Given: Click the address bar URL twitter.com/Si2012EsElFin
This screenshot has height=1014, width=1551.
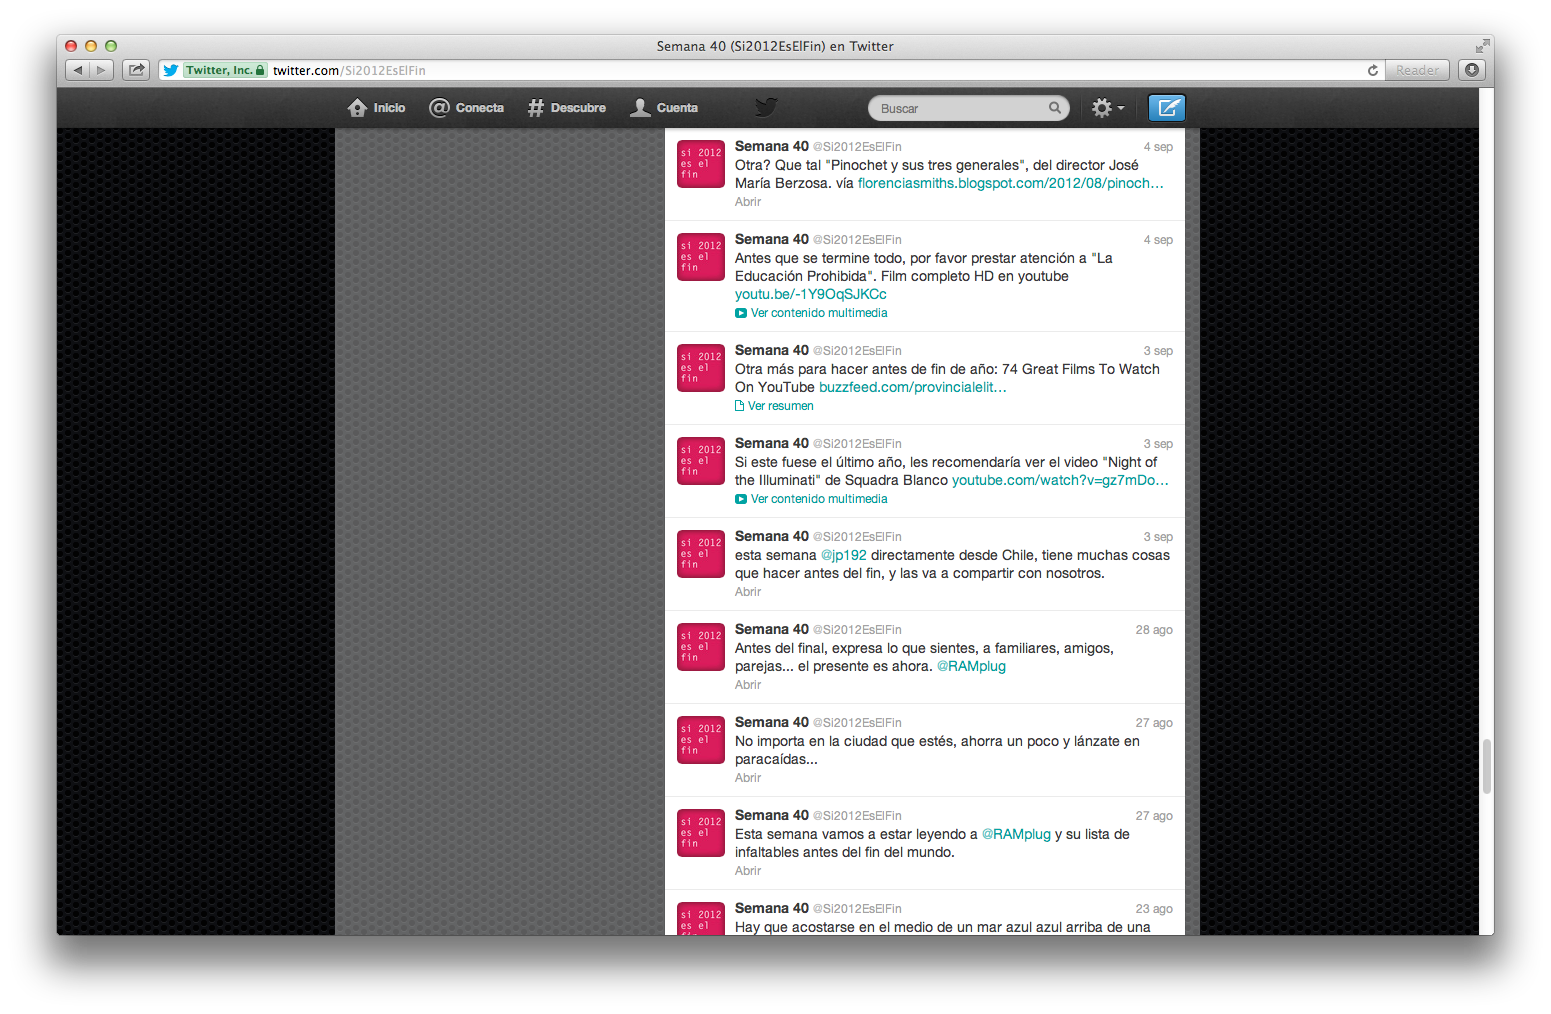Looking at the screenshot, I should pos(349,71).
